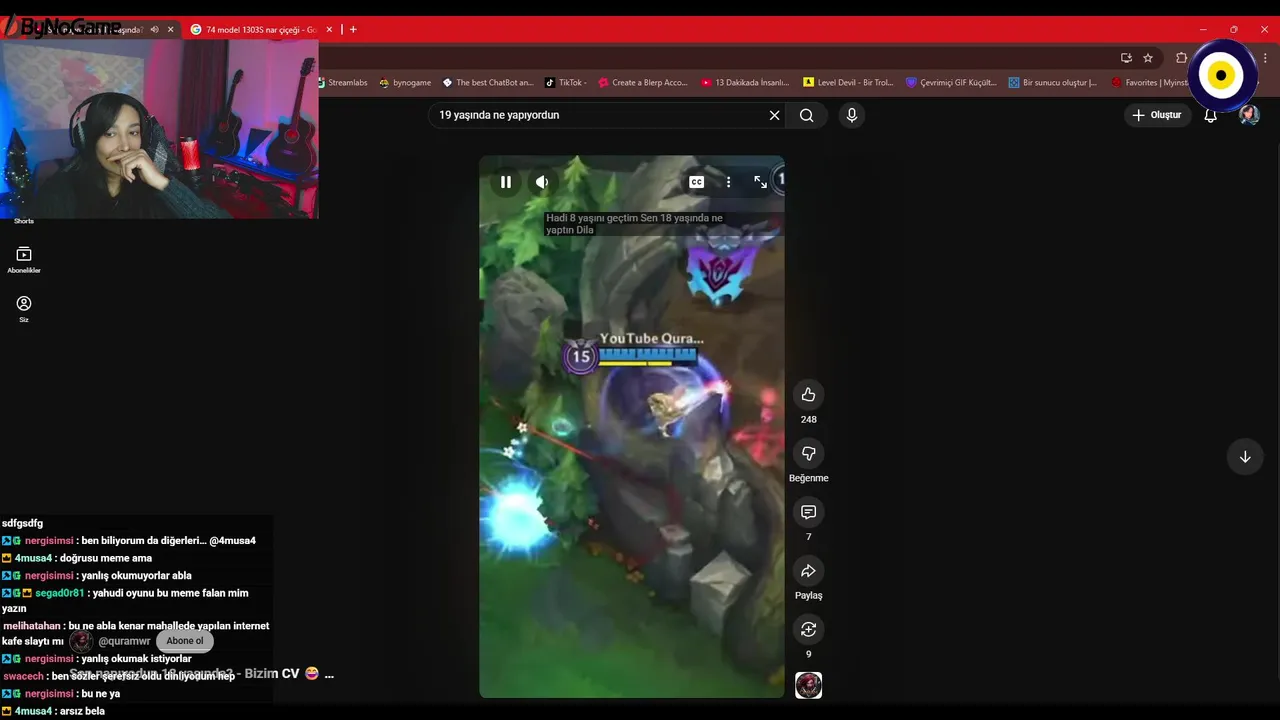Open the sound source thumbnail
Screen dimensions: 1280x720
click(x=808, y=685)
